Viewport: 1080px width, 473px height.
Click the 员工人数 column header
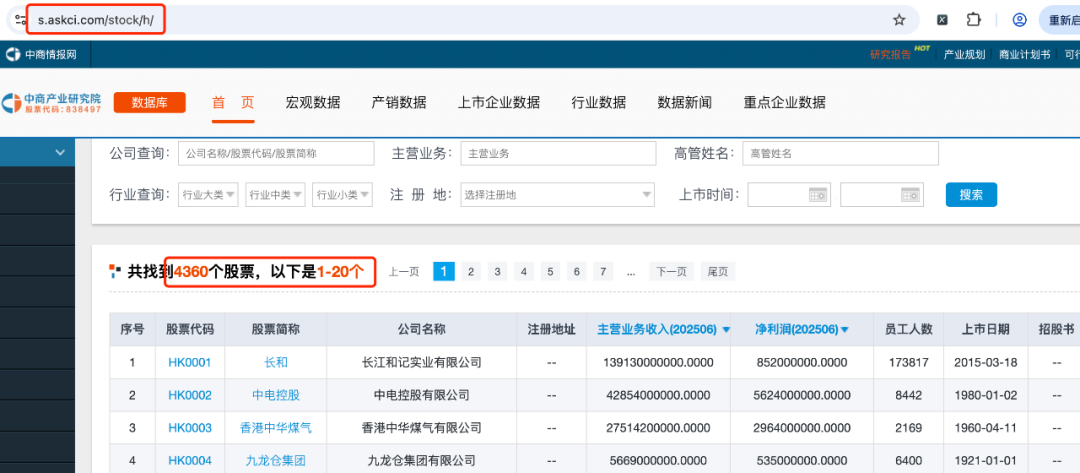click(x=908, y=329)
